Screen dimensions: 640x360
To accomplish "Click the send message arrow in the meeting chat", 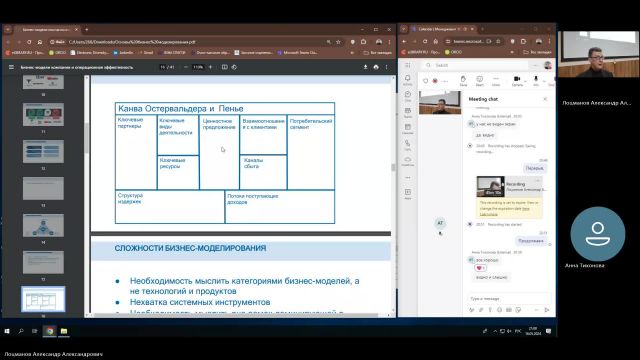I will point(547,310).
